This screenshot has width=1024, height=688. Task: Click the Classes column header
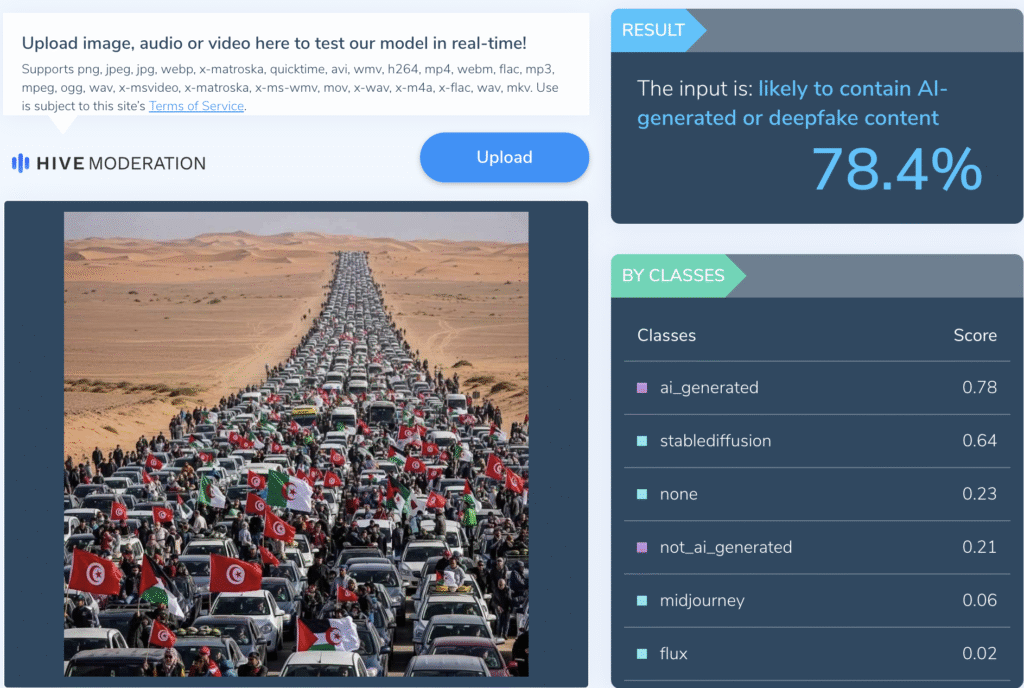tap(666, 336)
